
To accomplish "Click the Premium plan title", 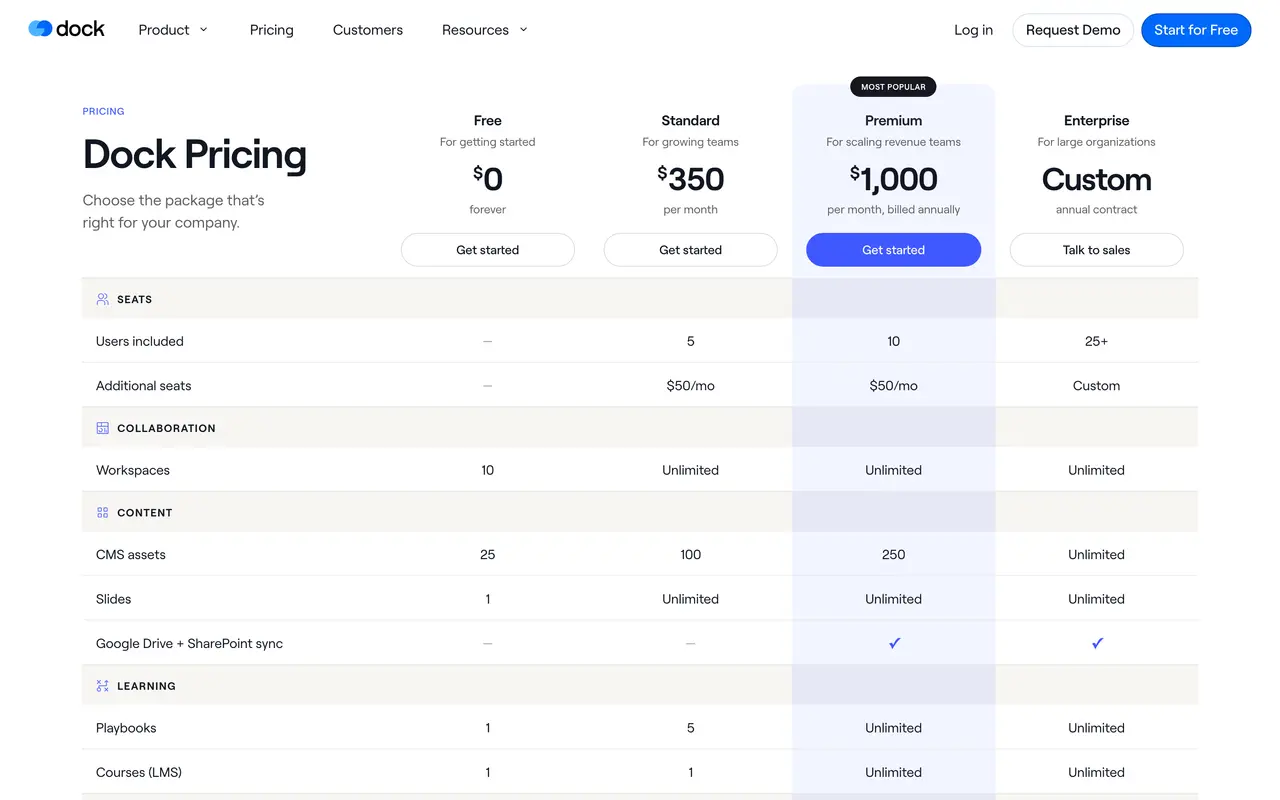I will (894, 120).
